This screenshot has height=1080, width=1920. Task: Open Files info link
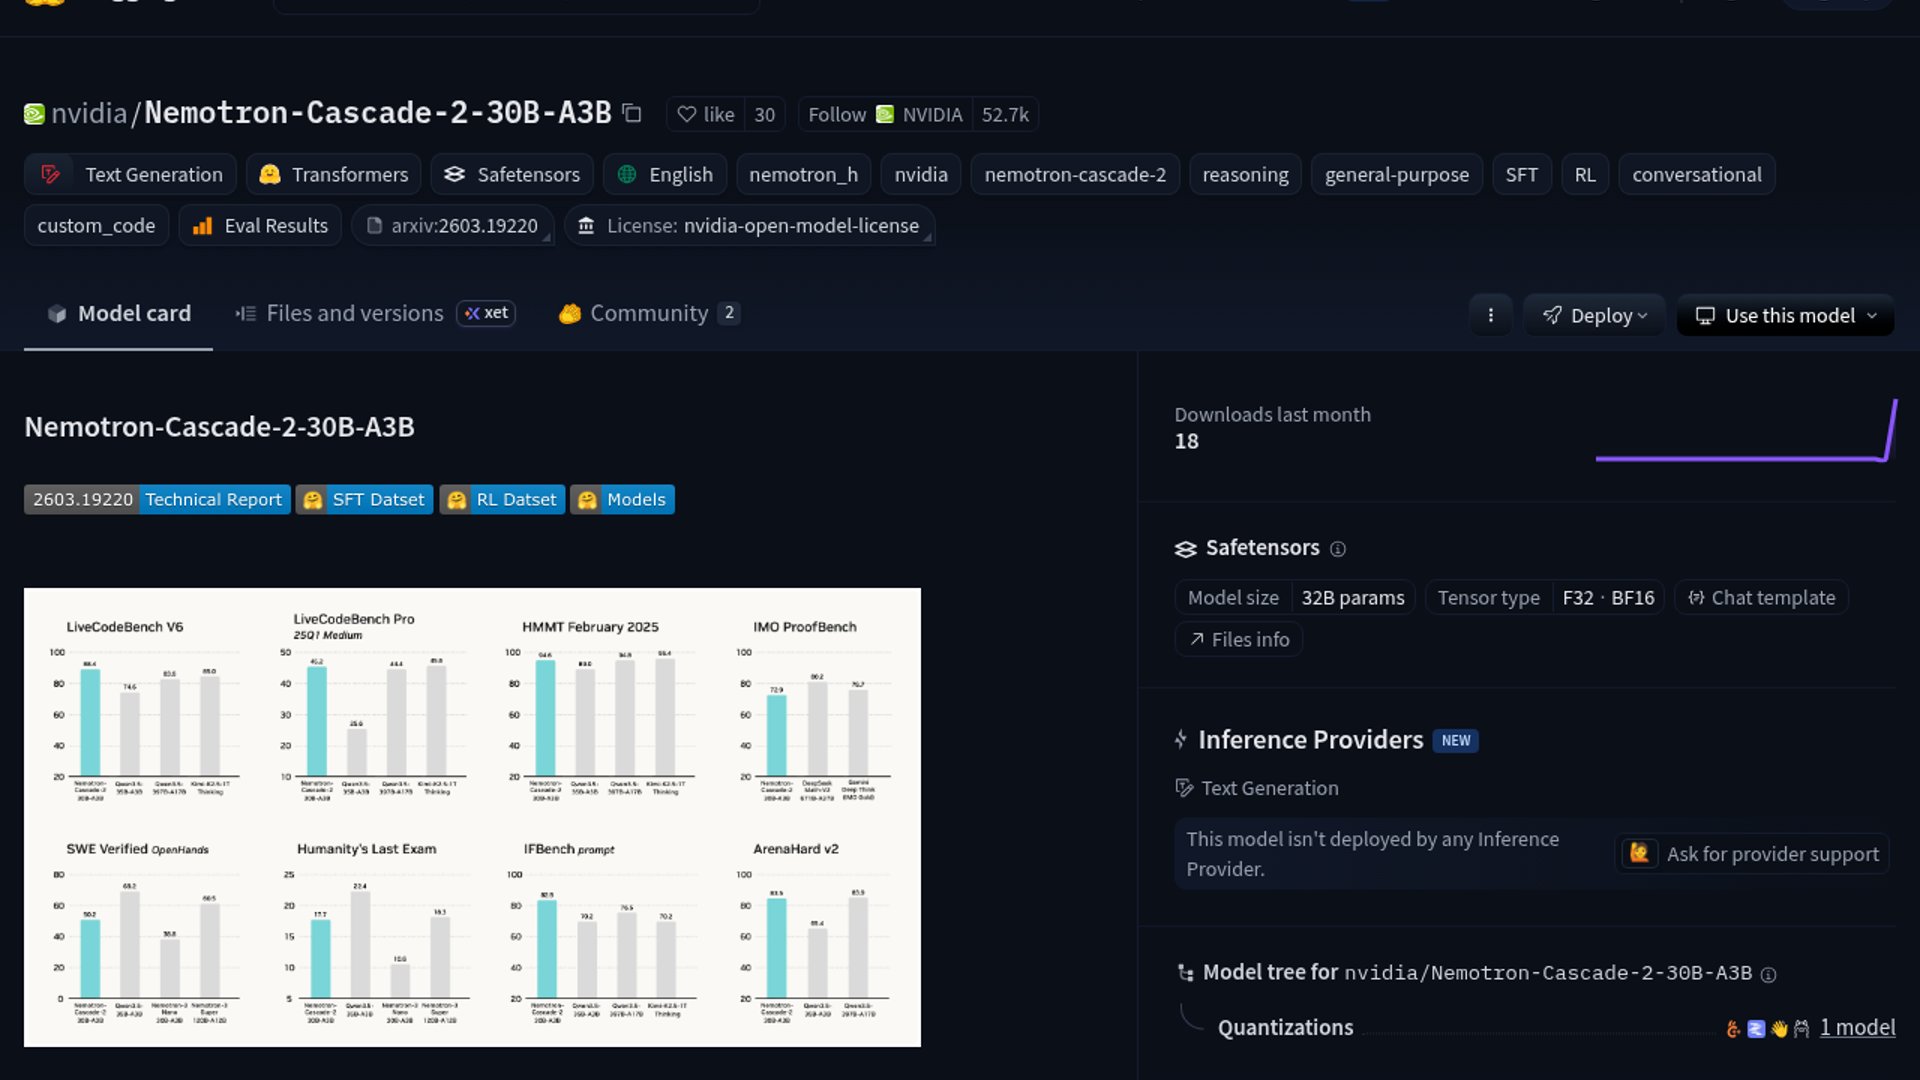(x=1238, y=640)
